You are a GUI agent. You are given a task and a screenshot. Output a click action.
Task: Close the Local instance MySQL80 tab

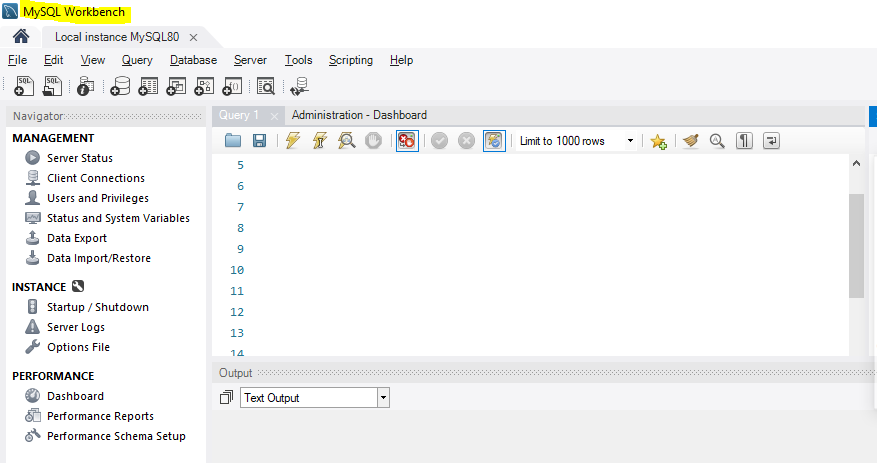click(194, 37)
